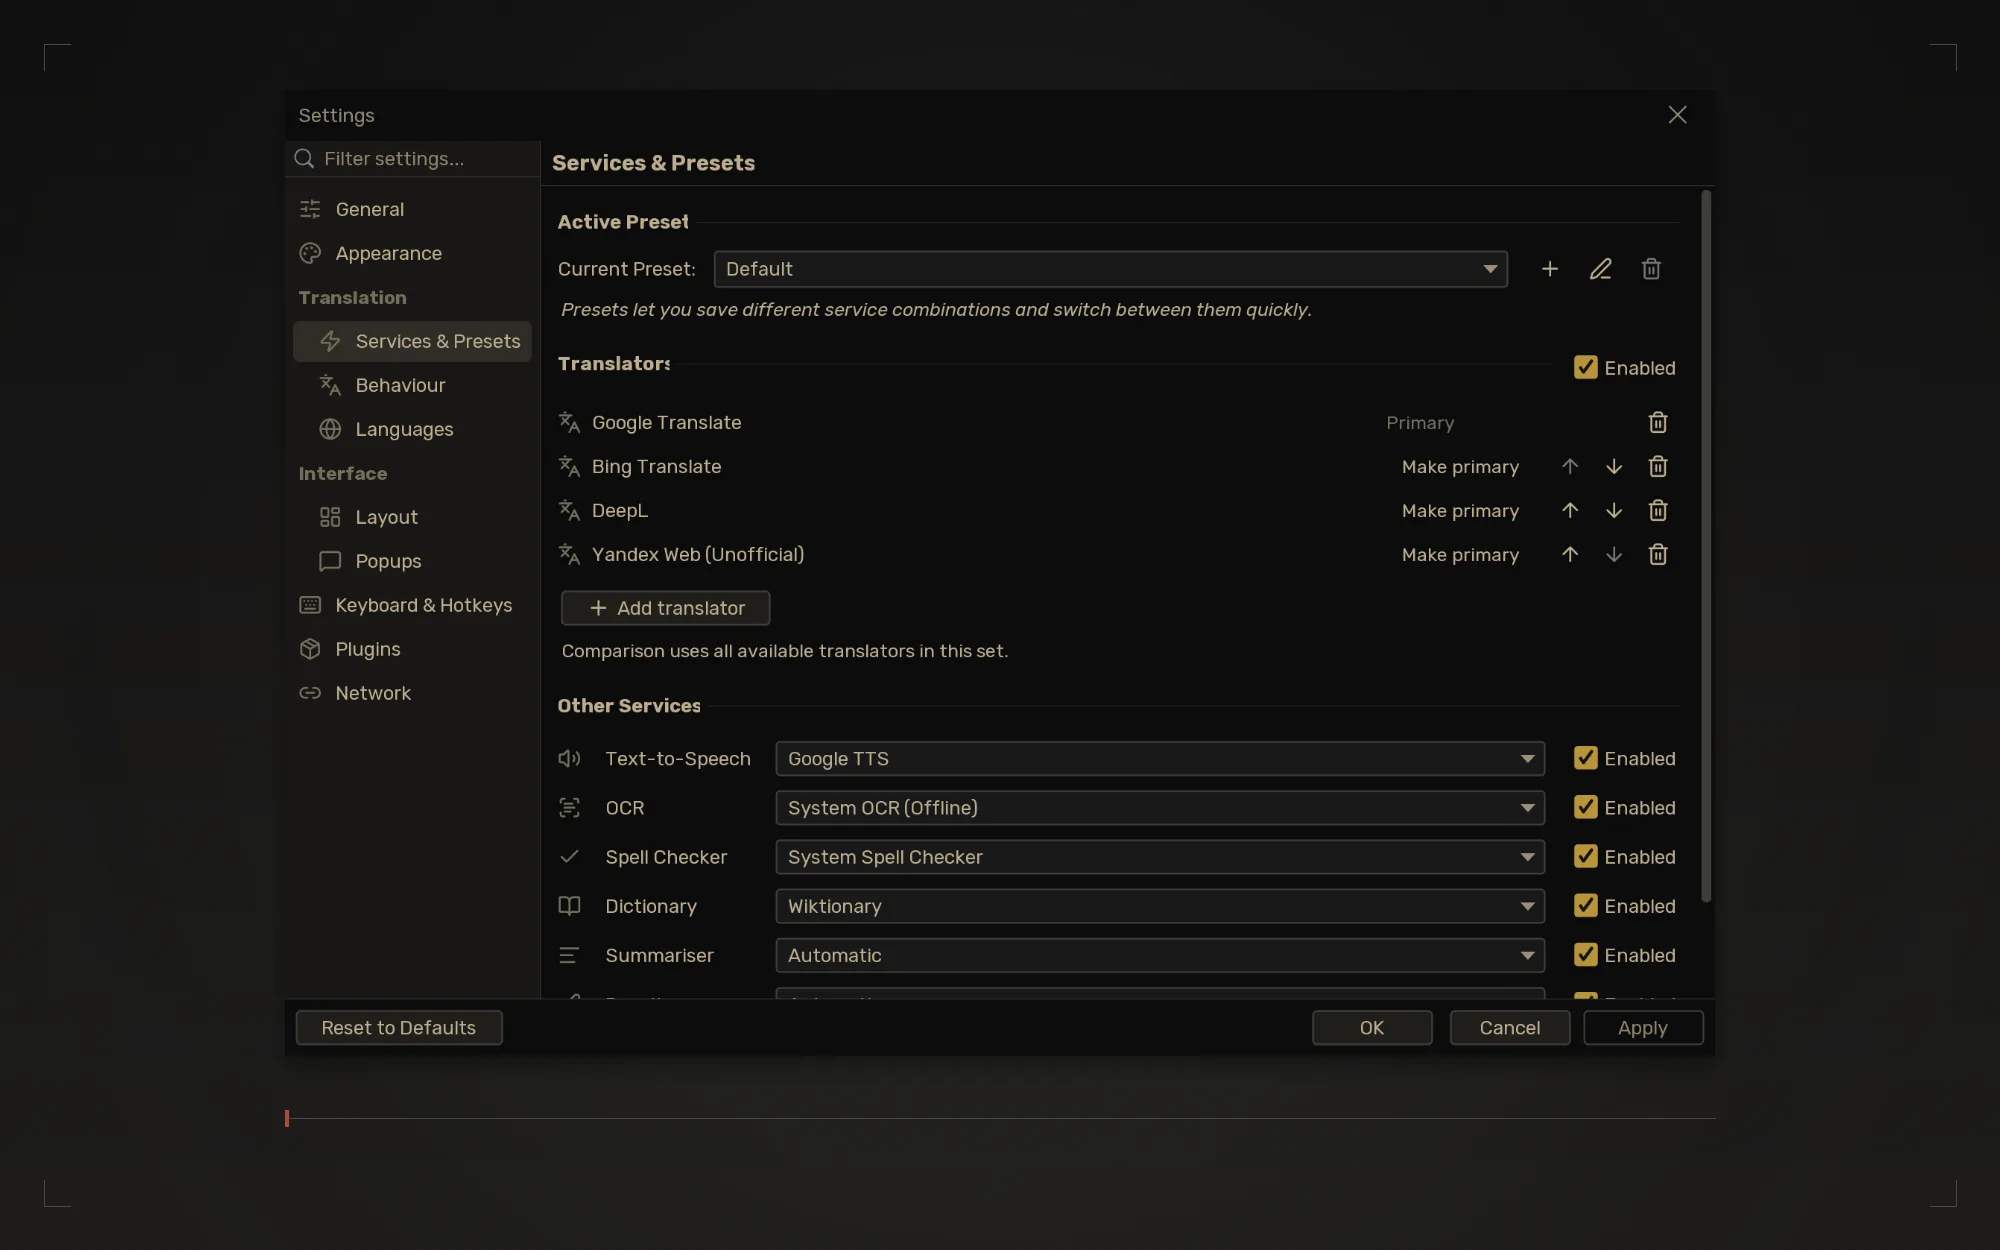
Task: Click the red timeline marker below dialog
Action: (x=287, y=1118)
